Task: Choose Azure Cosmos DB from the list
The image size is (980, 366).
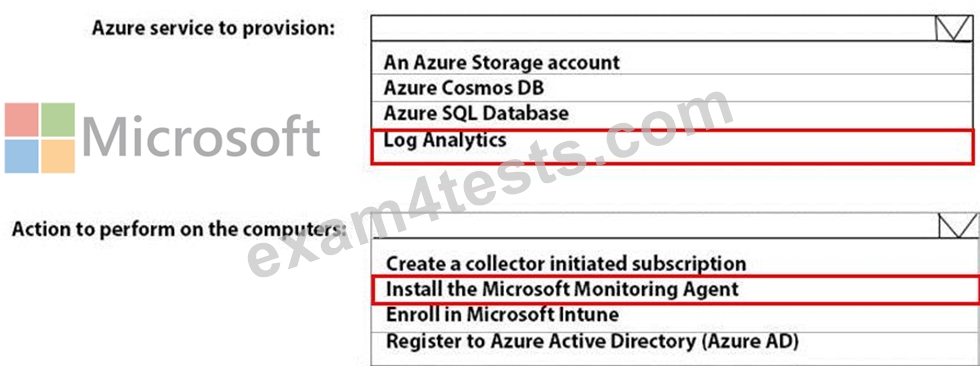Action: (464, 88)
